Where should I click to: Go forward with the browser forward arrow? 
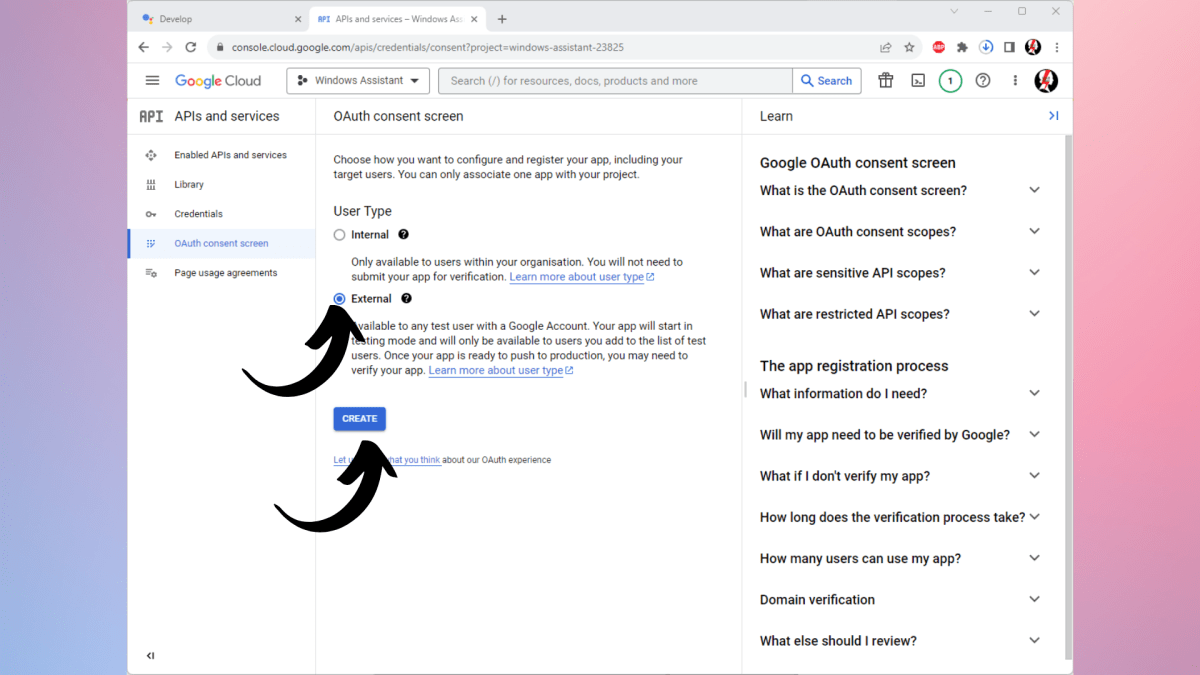coord(167,47)
